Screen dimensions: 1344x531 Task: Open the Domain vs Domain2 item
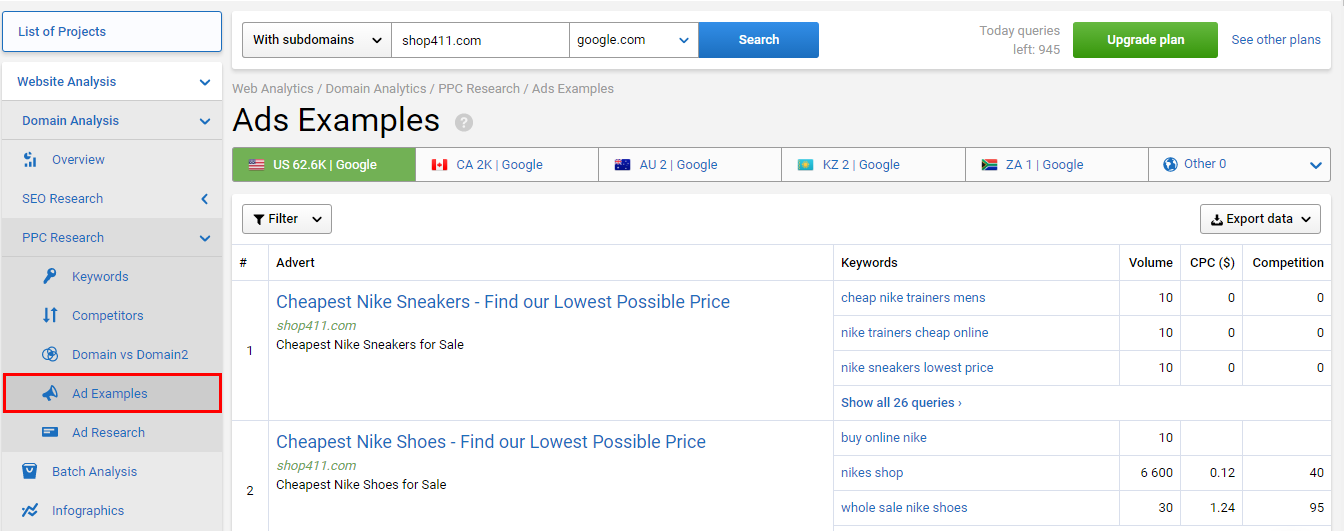[x=111, y=355]
